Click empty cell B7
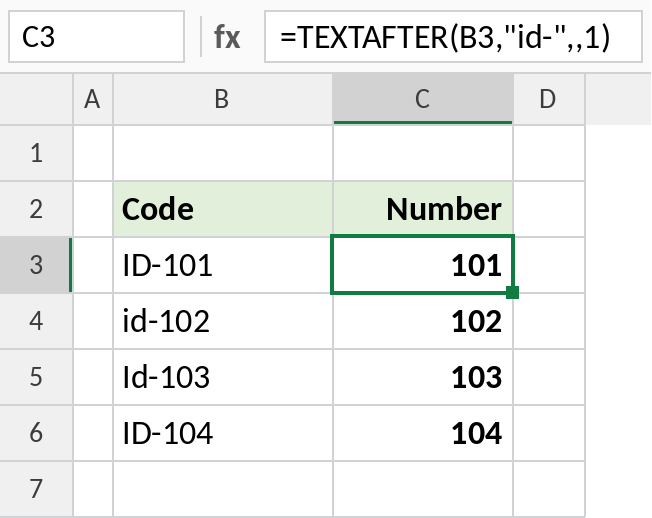652x518 pixels. 223,489
